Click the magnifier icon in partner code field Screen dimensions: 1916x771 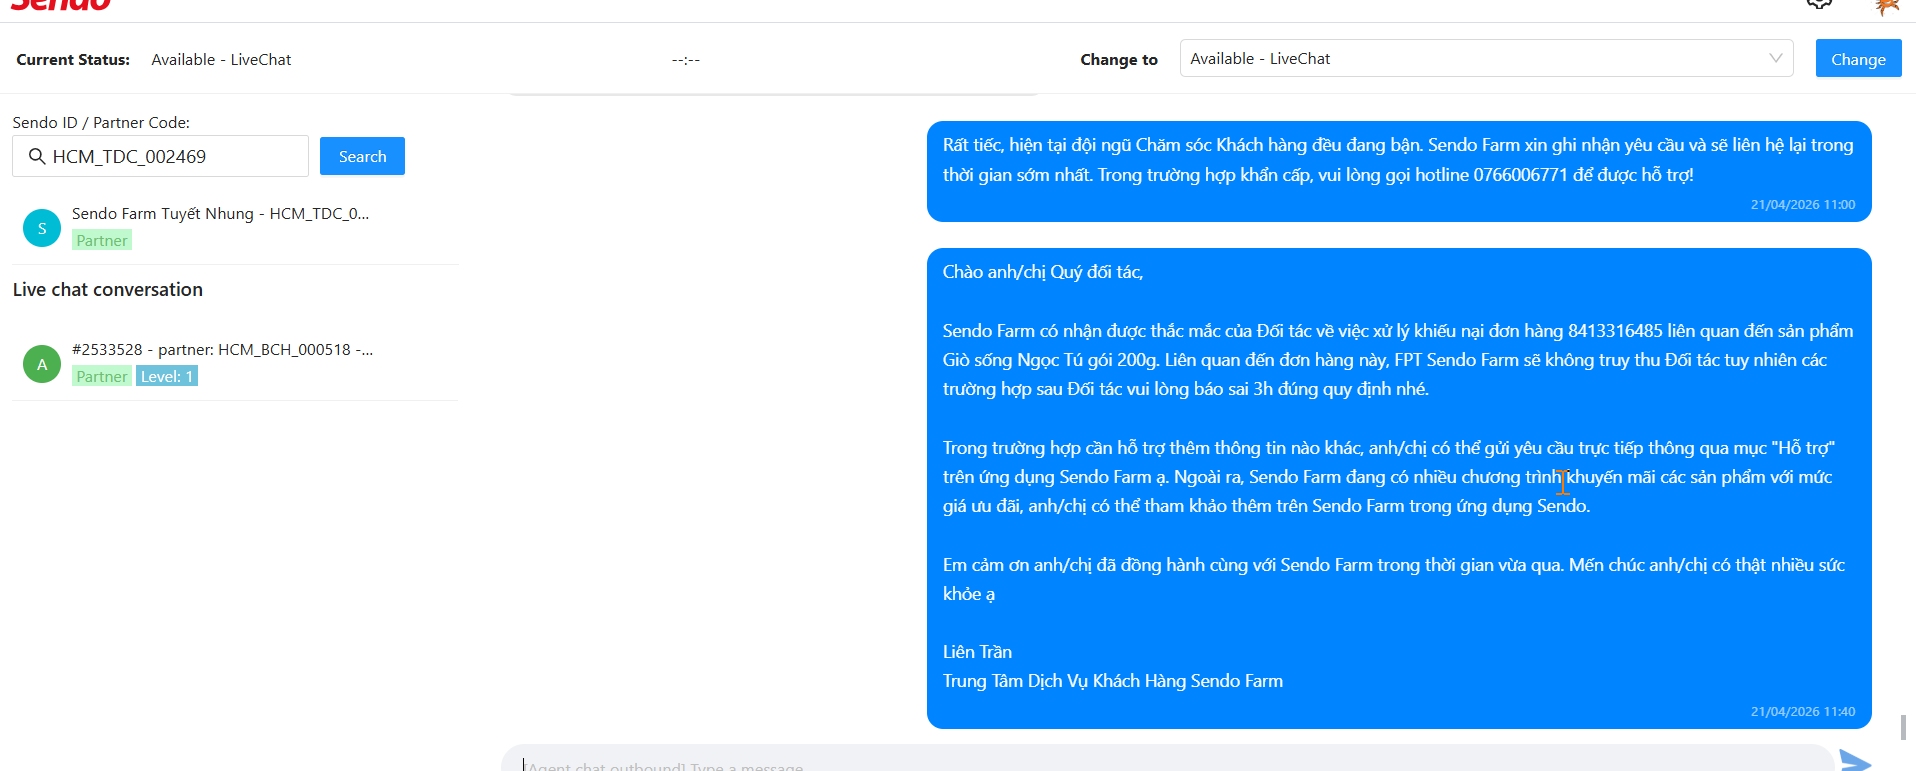(x=37, y=156)
